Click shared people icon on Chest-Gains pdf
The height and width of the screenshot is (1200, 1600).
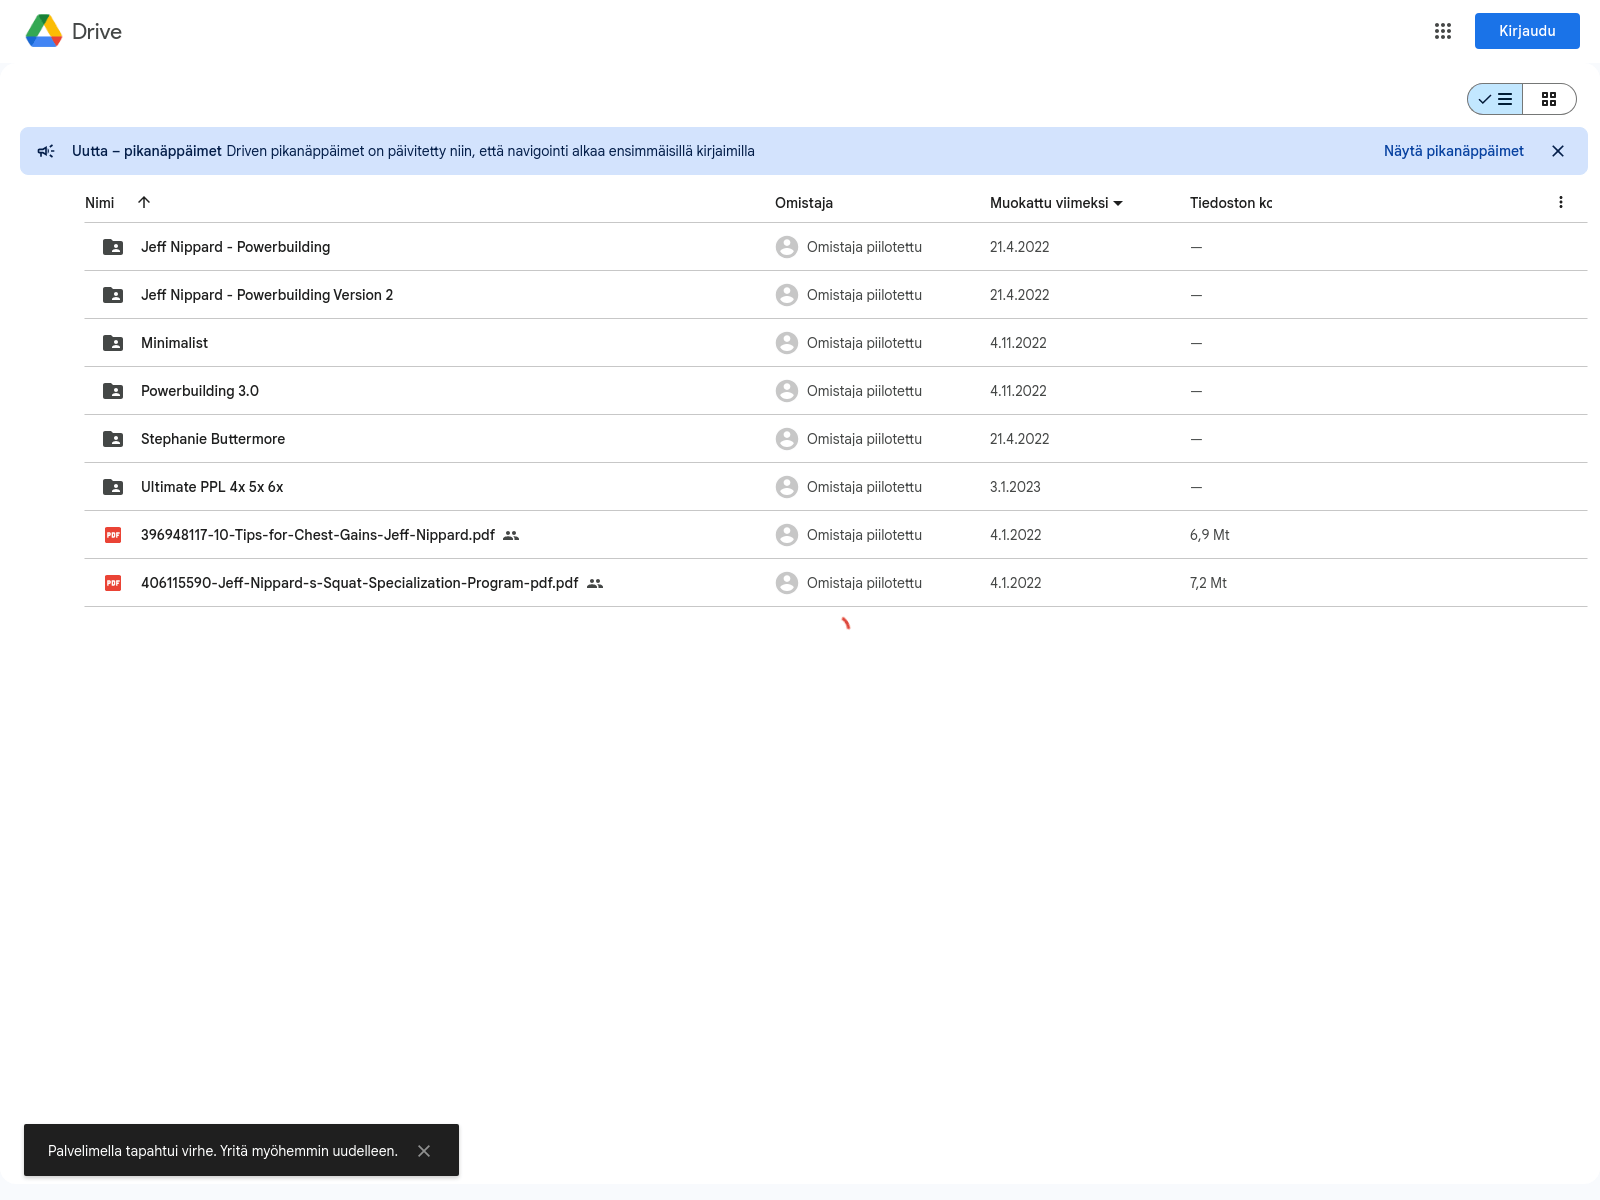511,535
